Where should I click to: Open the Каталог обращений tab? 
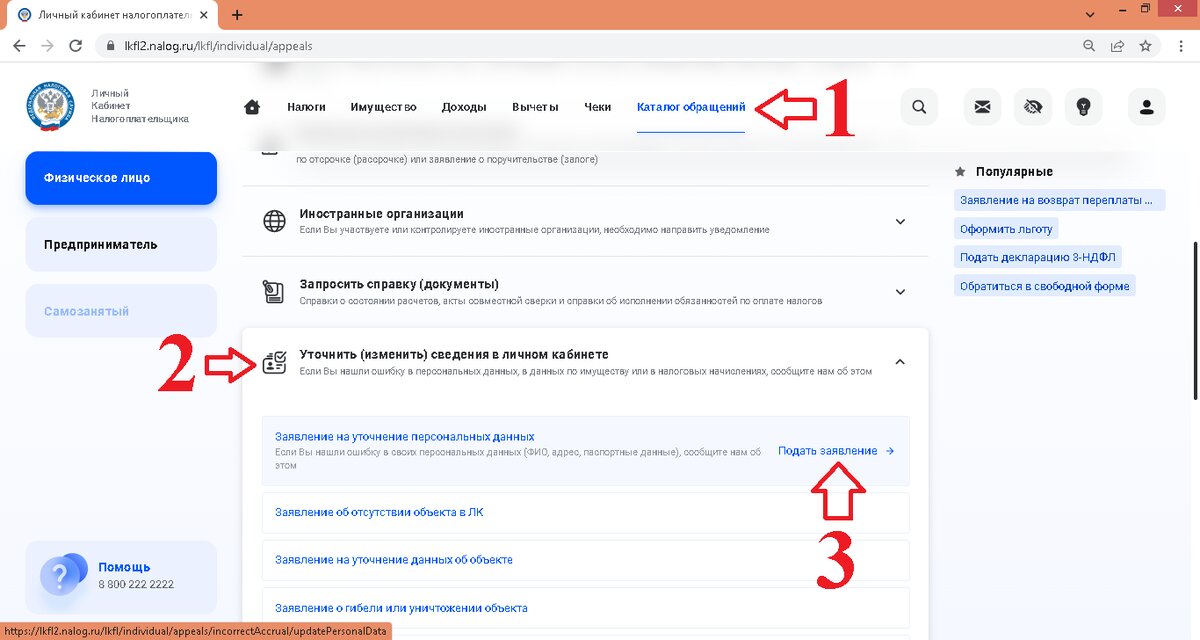coord(690,106)
